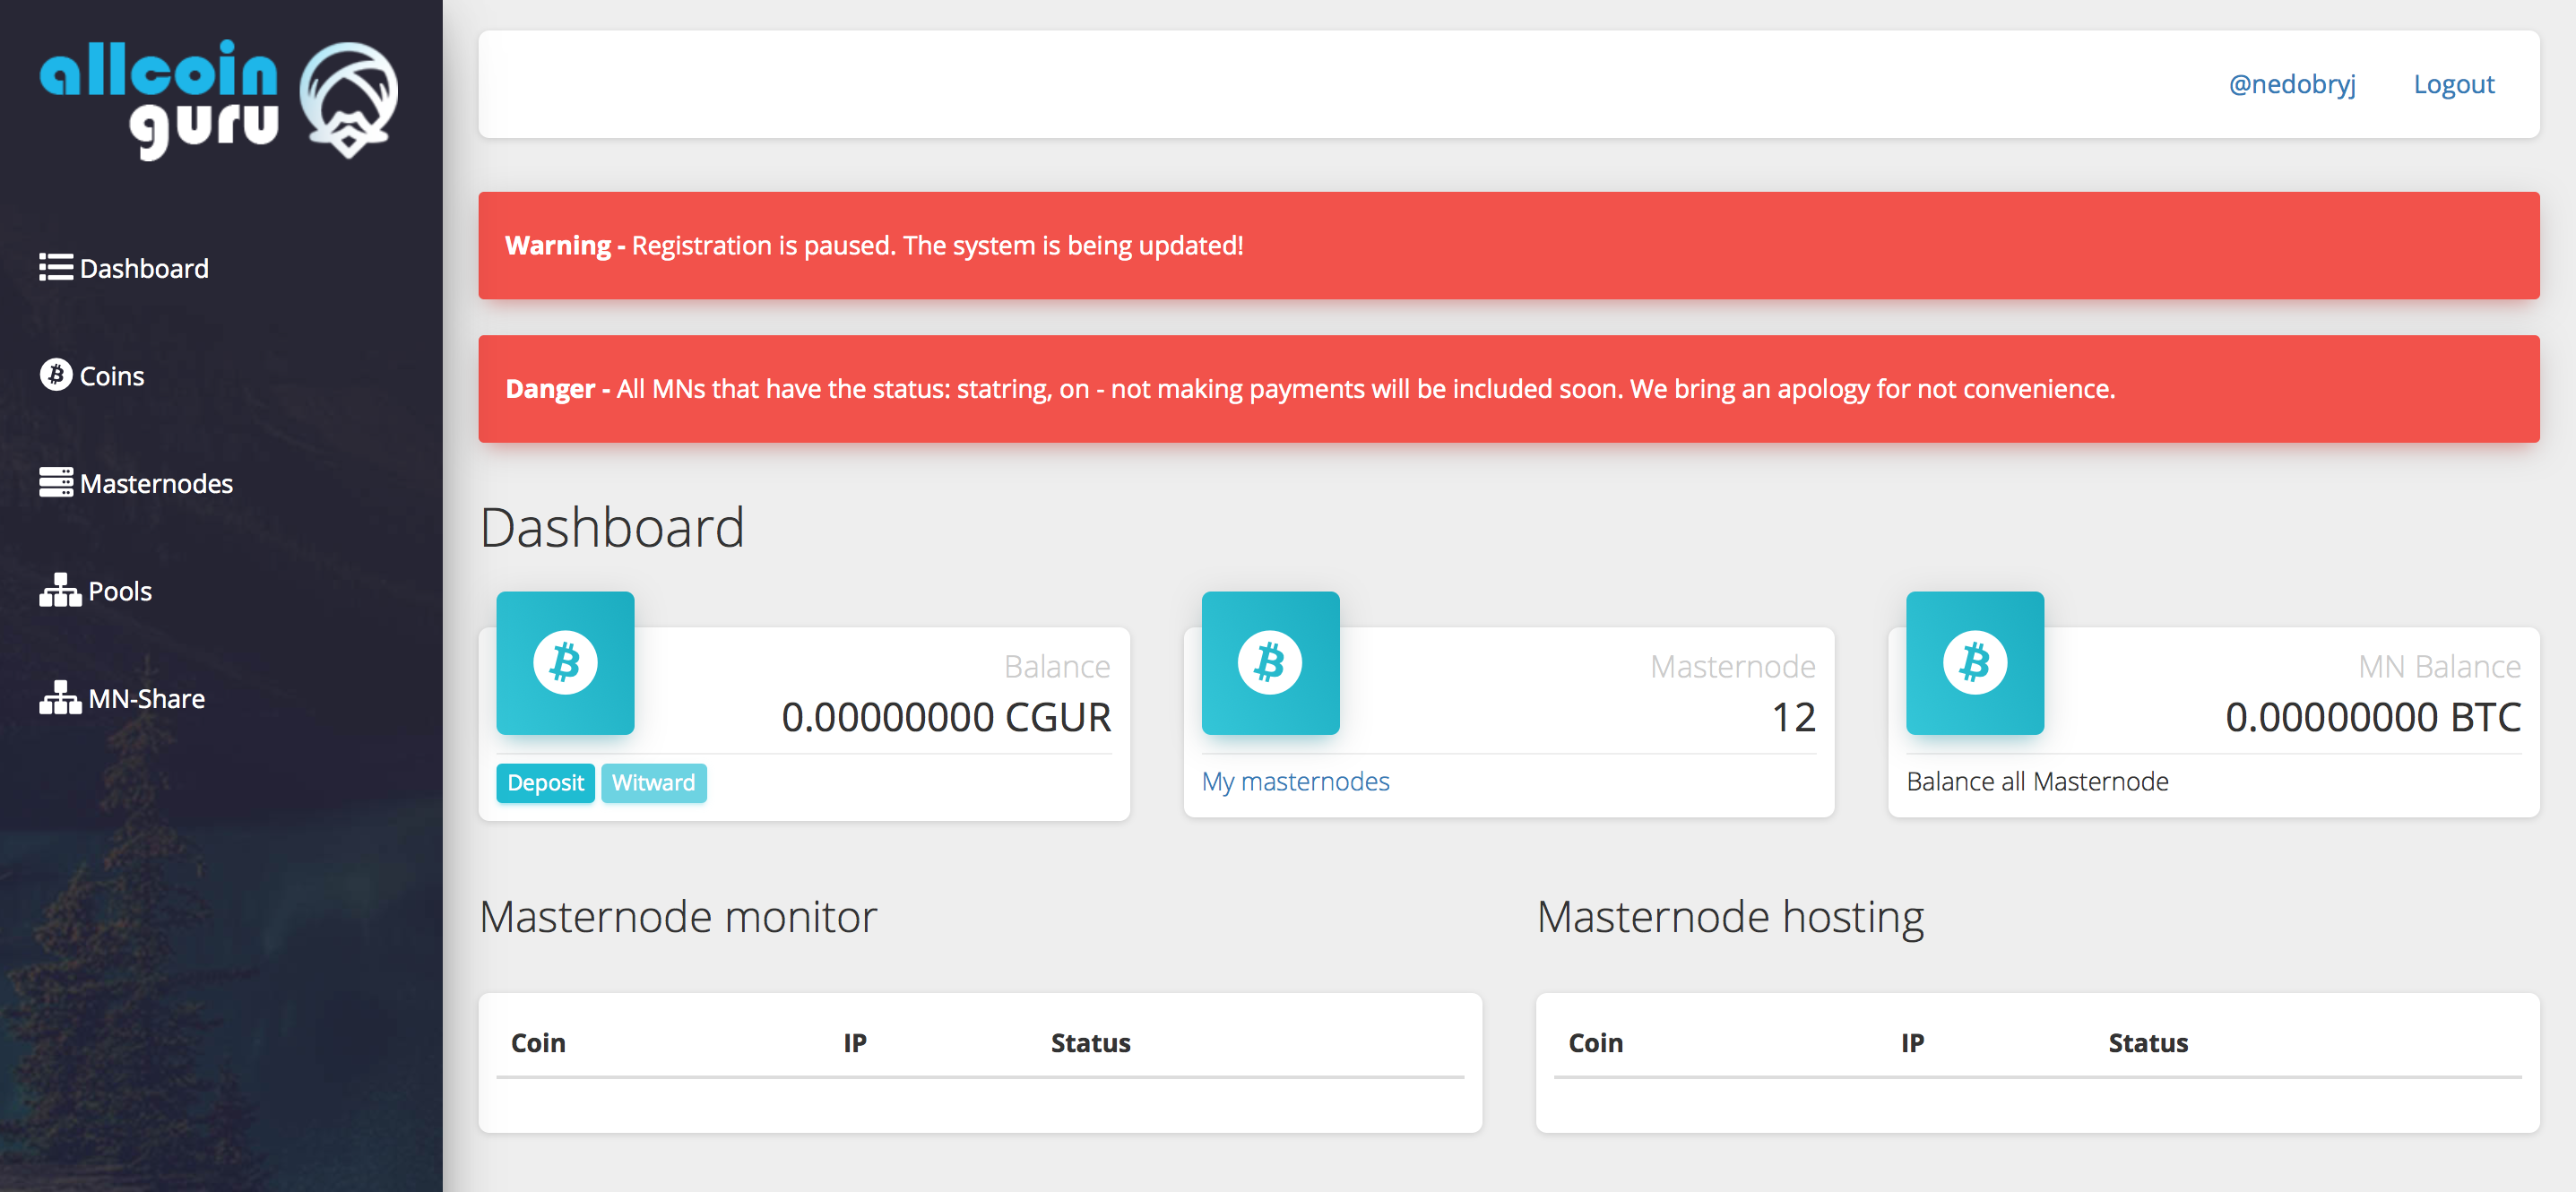The height and width of the screenshot is (1192, 2576).
Task: Click the Coins bitcoin icon in sidebar
Action: [x=56, y=375]
